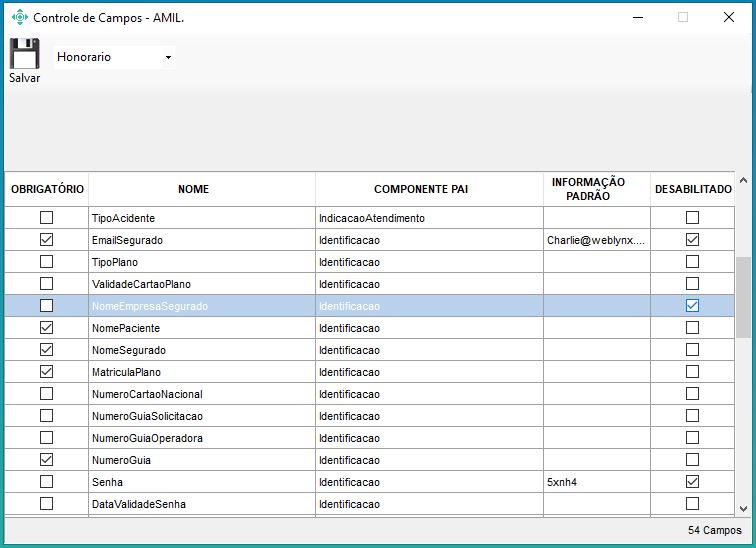Uncheck Obrigatório for EmailSegurado

click(46, 240)
